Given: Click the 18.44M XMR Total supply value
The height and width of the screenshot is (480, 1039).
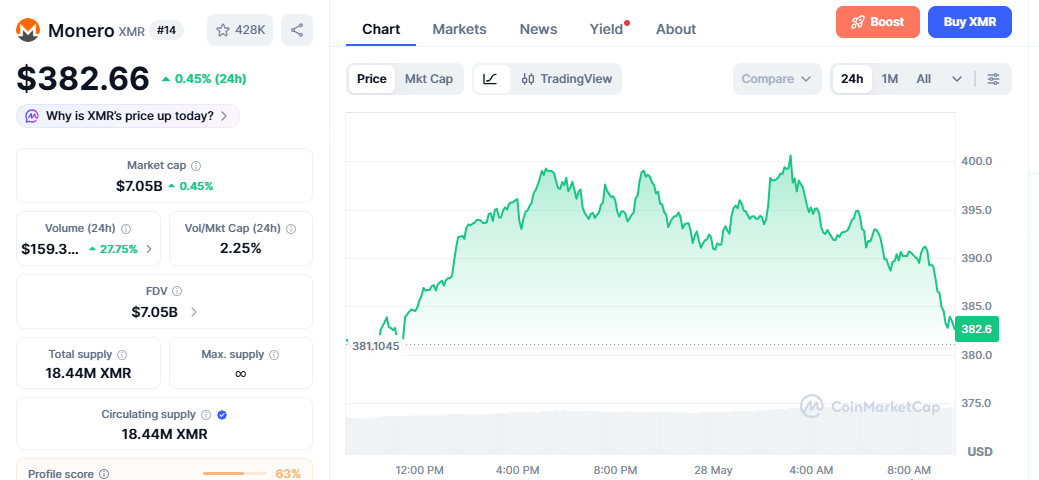Looking at the screenshot, I should coord(88,373).
